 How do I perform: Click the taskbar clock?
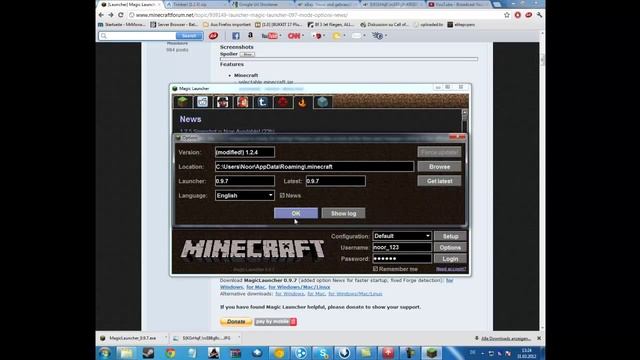[527, 353]
